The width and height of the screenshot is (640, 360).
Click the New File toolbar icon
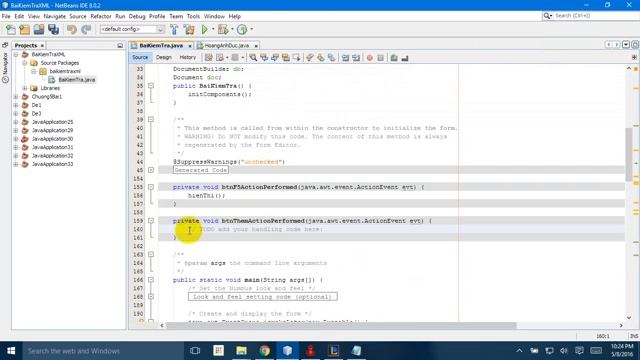11,29
